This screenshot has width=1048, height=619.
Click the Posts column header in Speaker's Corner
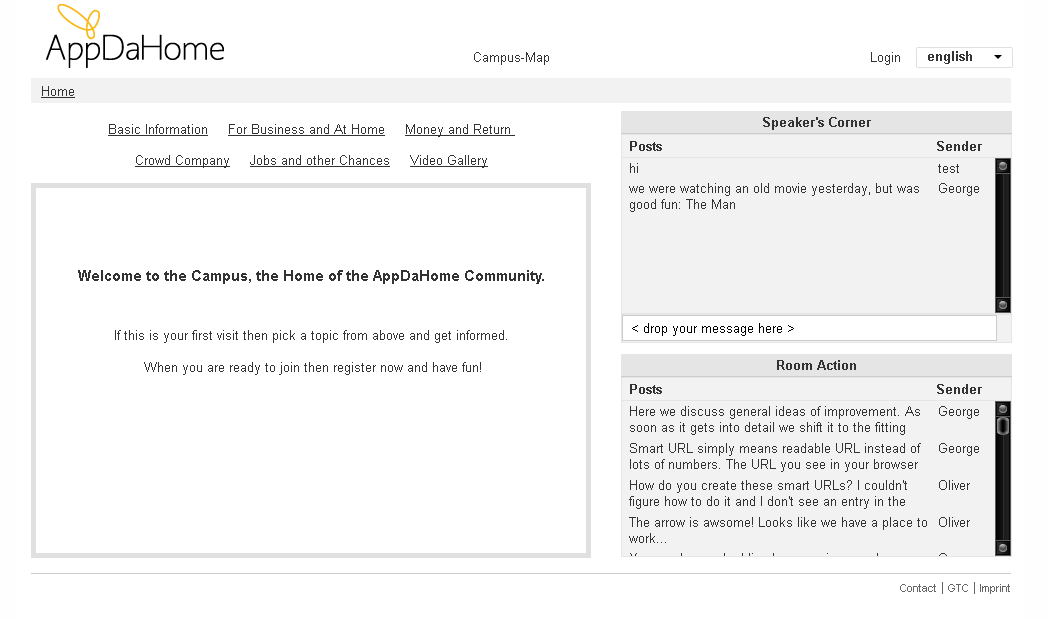646,146
